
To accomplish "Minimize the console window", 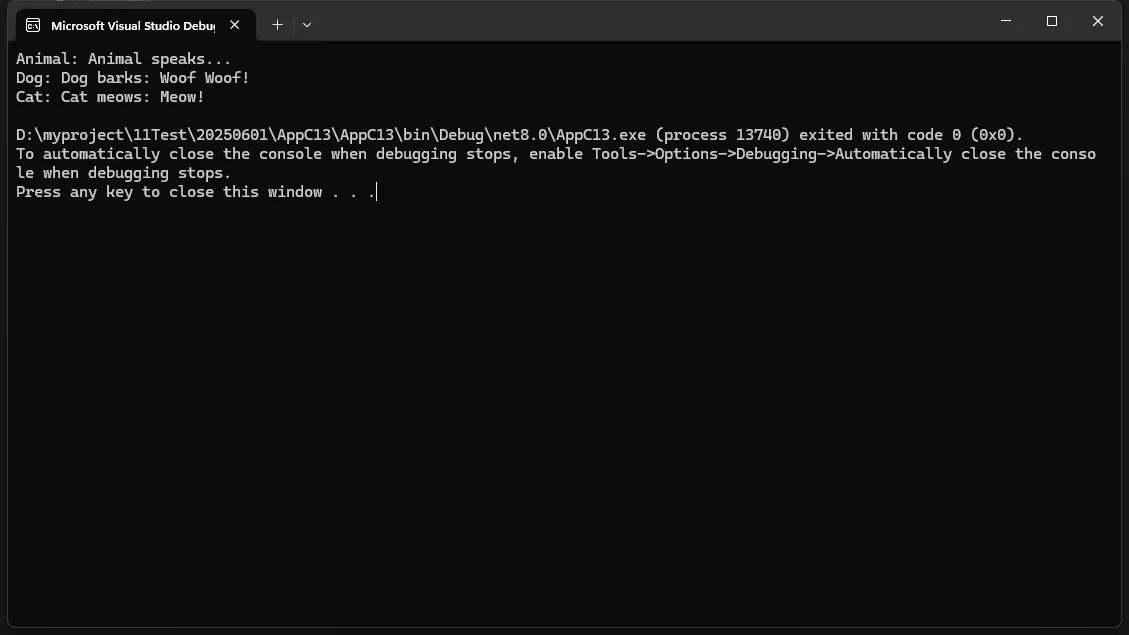I will [x=1006, y=21].
